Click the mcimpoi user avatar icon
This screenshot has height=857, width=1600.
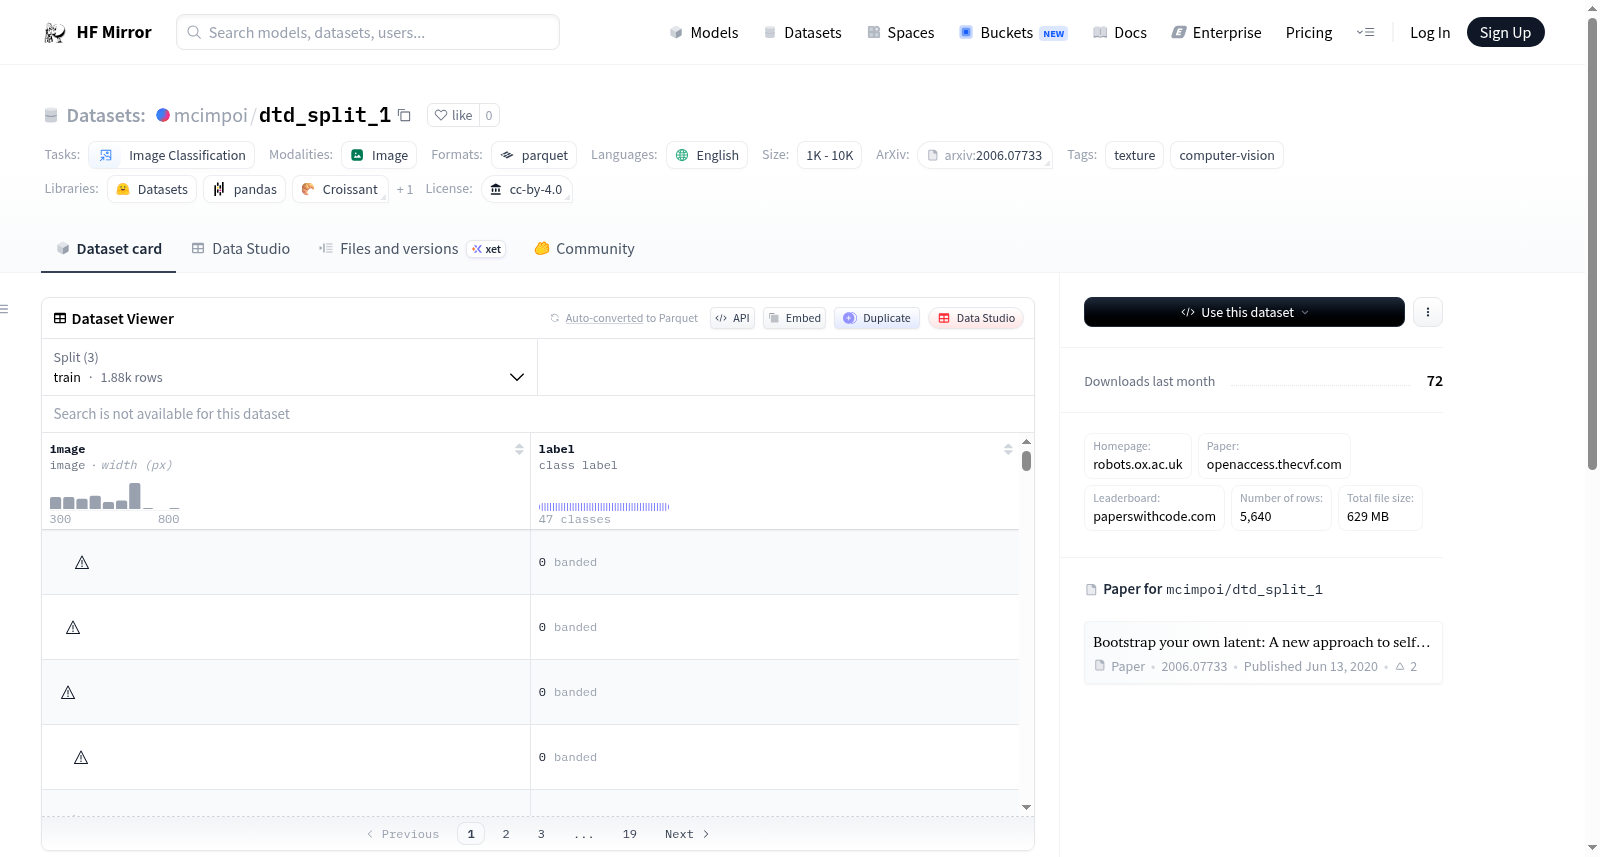point(163,115)
